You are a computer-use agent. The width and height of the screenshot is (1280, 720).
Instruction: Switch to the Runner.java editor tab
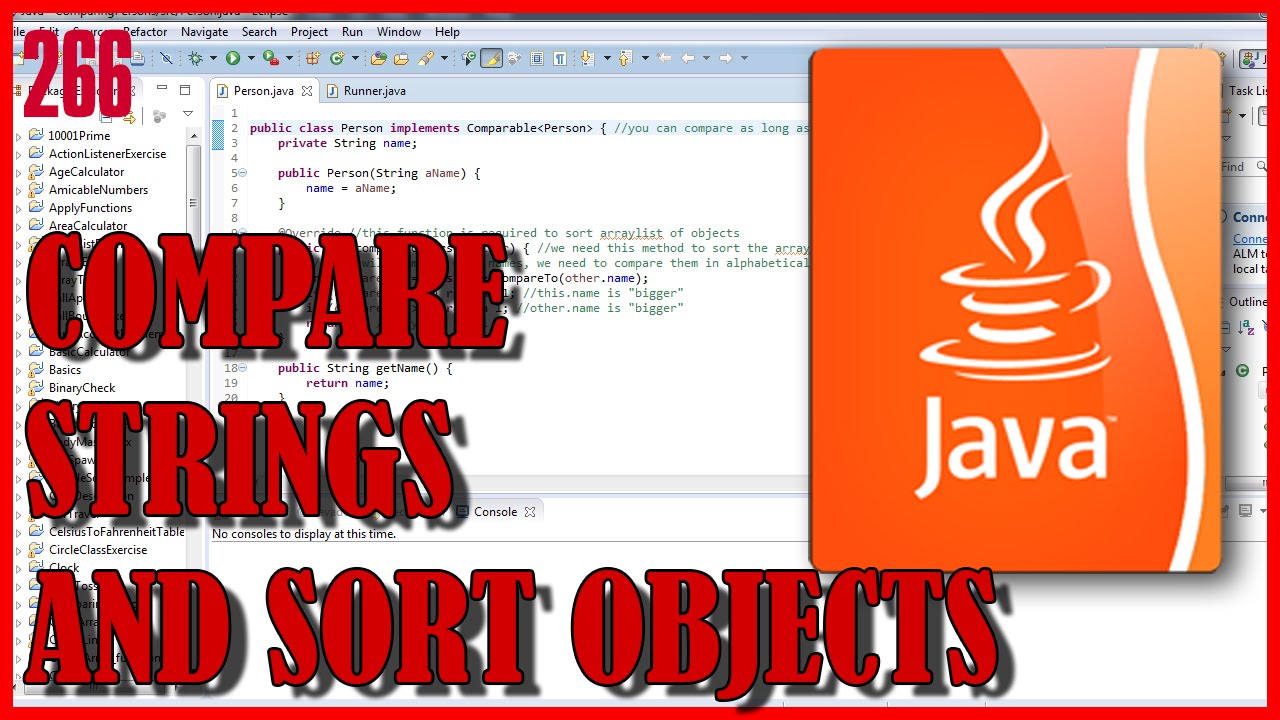pos(366,91)
